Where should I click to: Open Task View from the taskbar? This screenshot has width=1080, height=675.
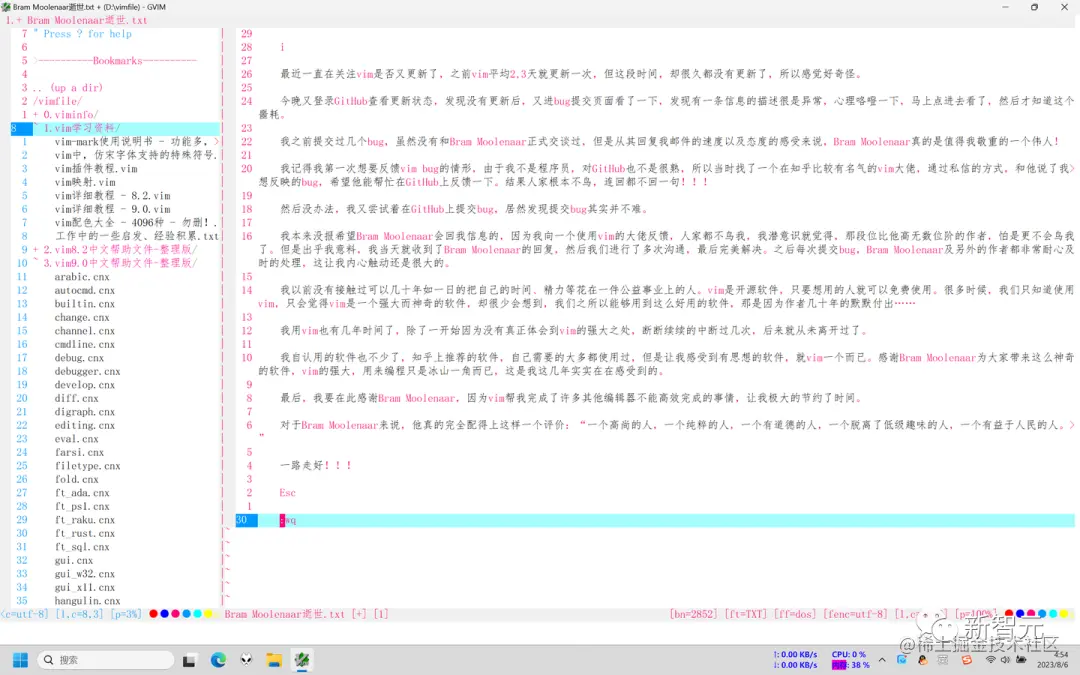pos(189,661)
